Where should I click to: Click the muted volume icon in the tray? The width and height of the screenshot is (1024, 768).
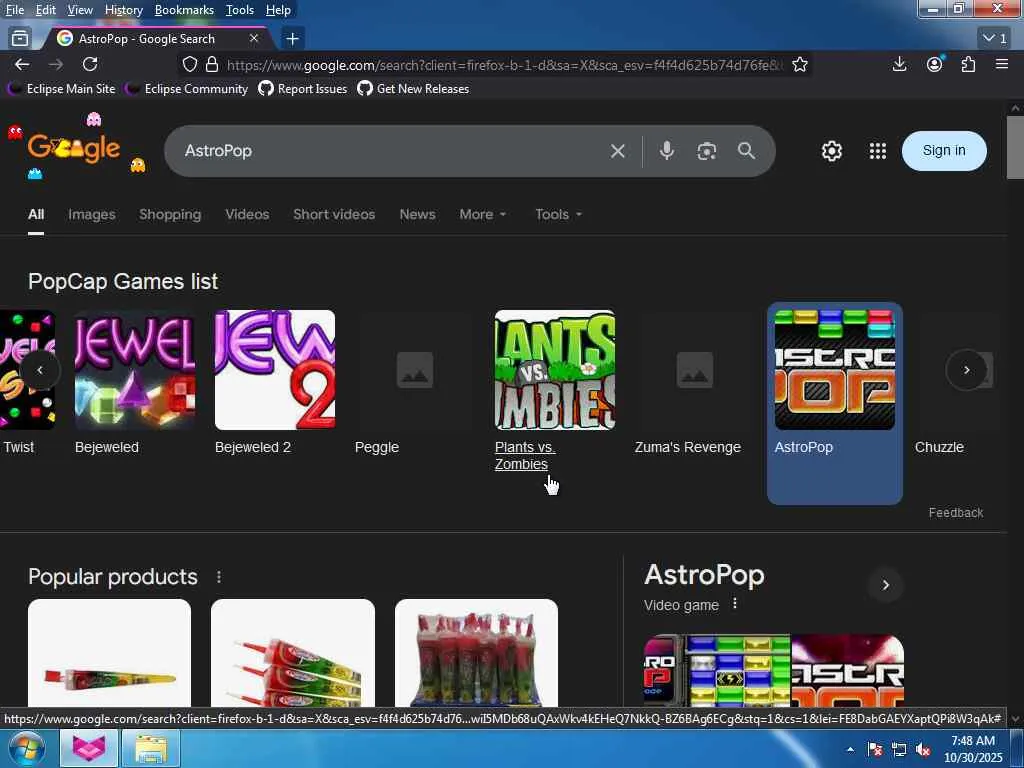click(923, 750)
